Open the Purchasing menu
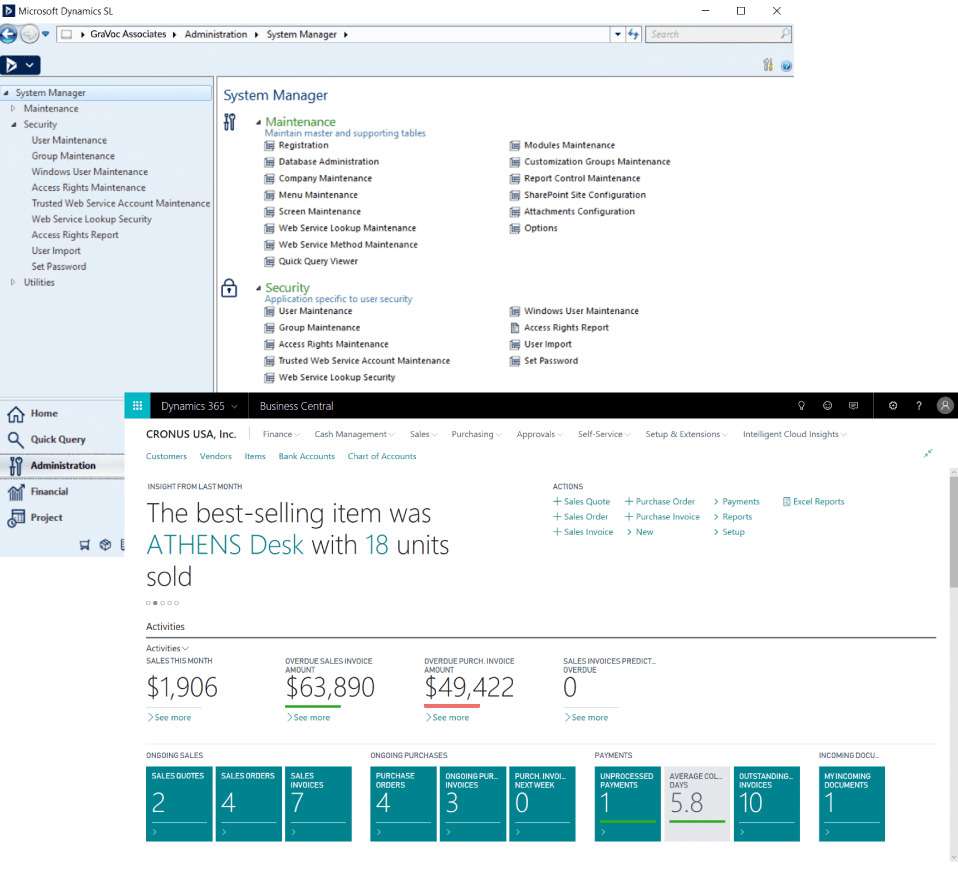 [x=477, y=434]
